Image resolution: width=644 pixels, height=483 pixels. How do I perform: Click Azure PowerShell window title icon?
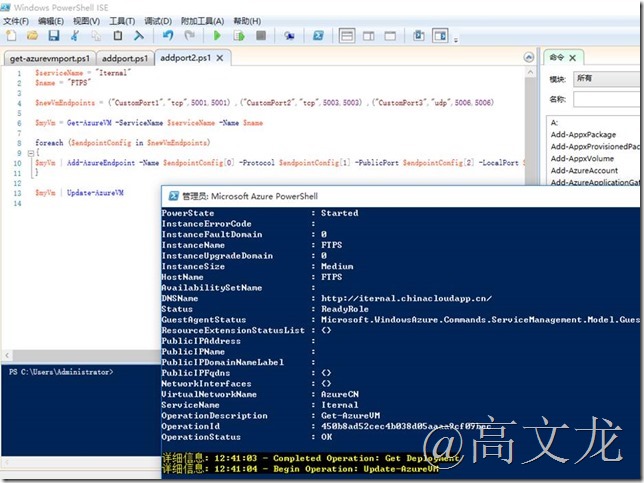pyautogui.click(x=174, y=196)
